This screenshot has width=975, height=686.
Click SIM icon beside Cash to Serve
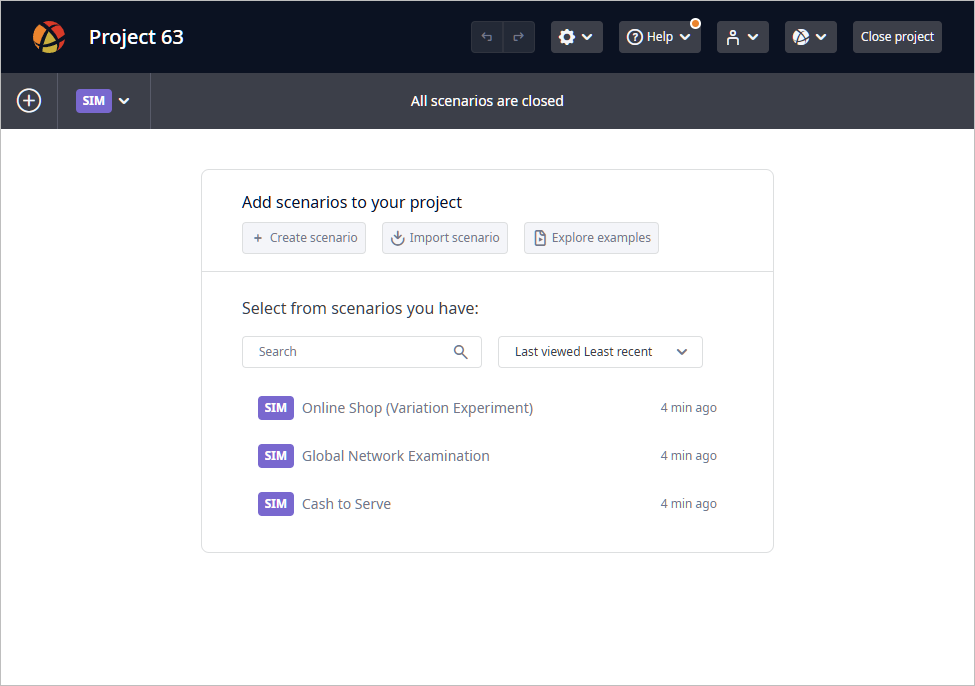(275, 504)
